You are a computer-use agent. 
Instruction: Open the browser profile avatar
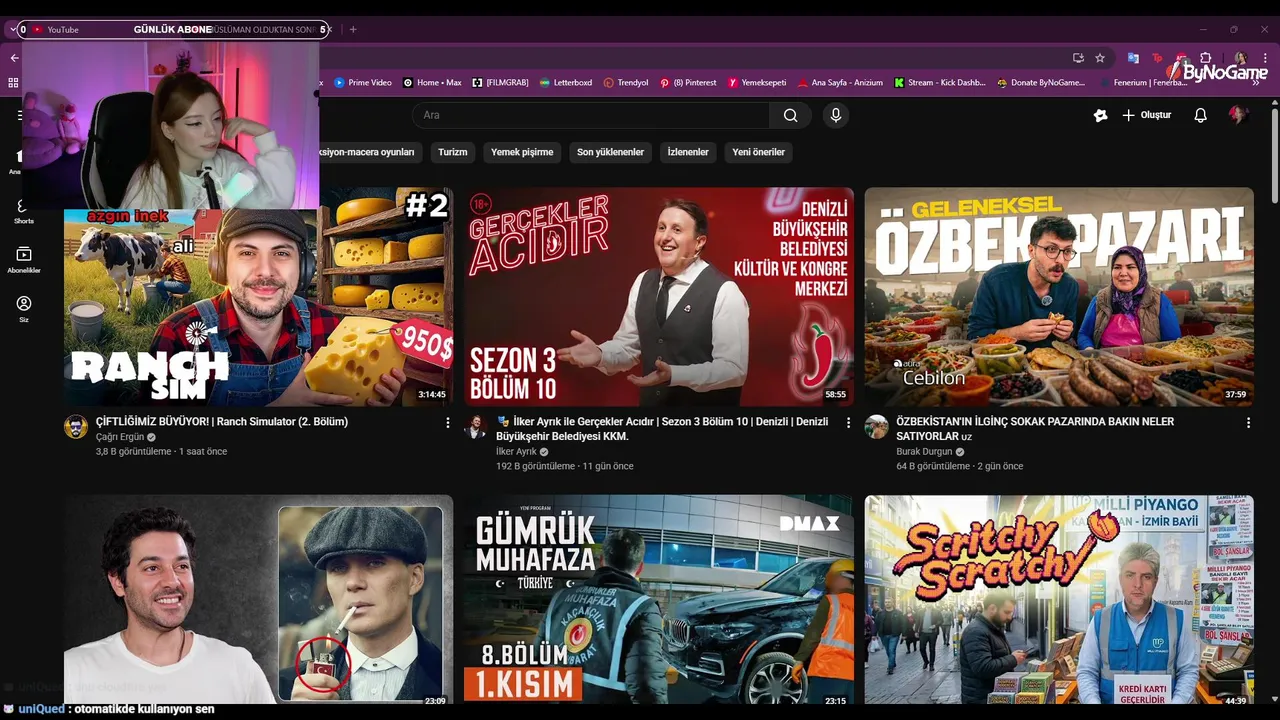(x=1240, y=58)
